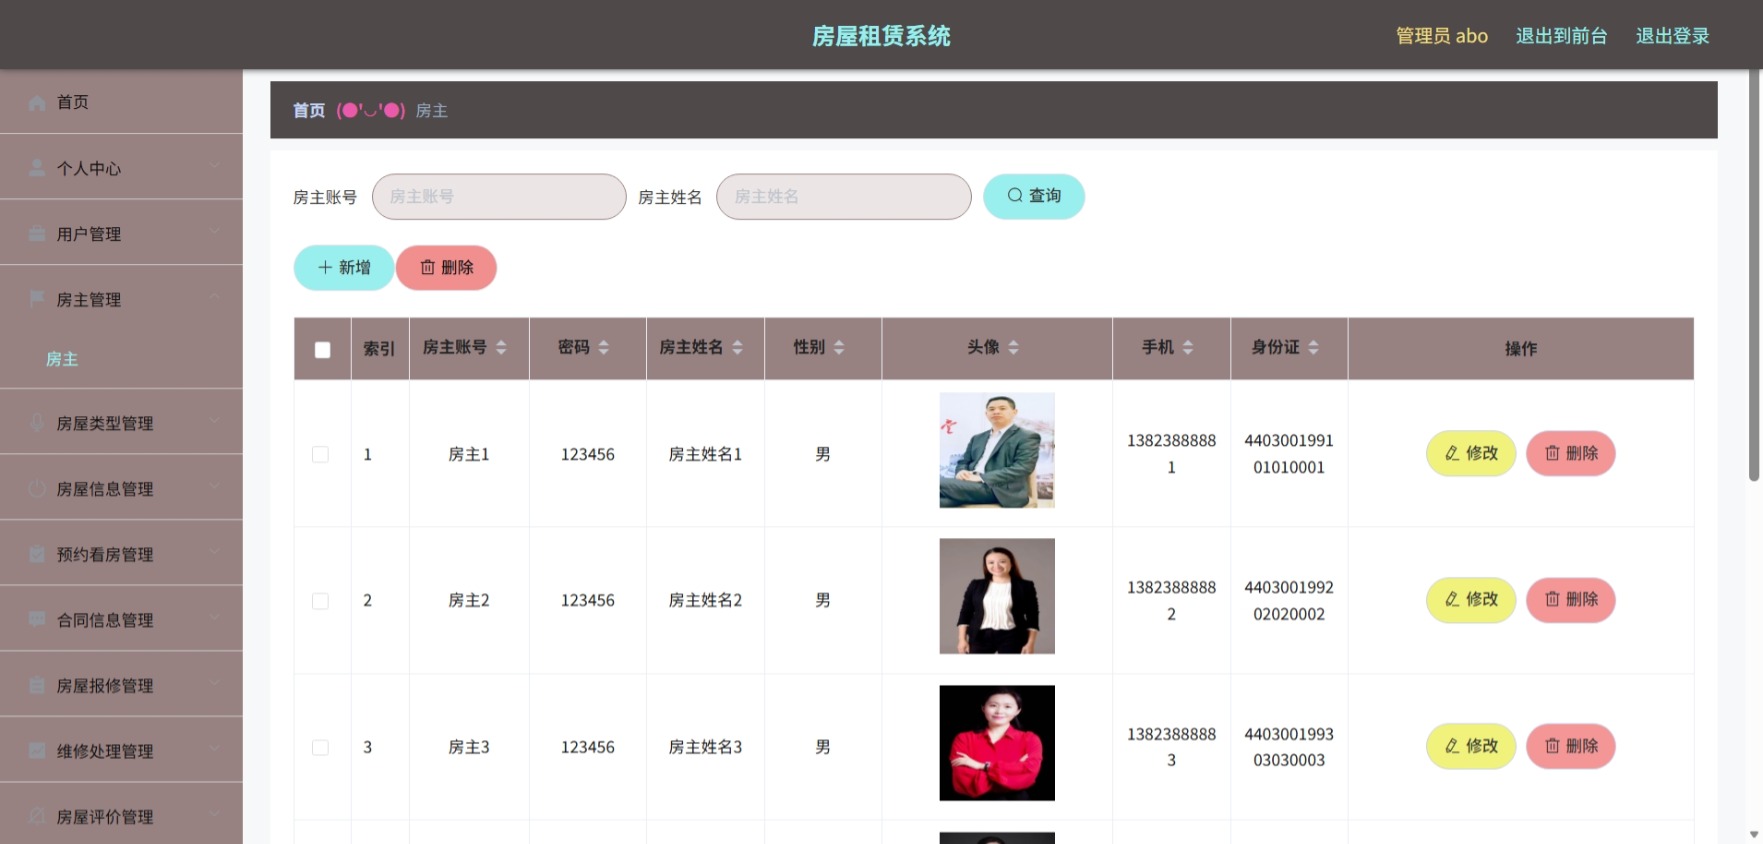Click the trash icon in 房主1's 删除 button
1763x844 pixels.
1552,454
